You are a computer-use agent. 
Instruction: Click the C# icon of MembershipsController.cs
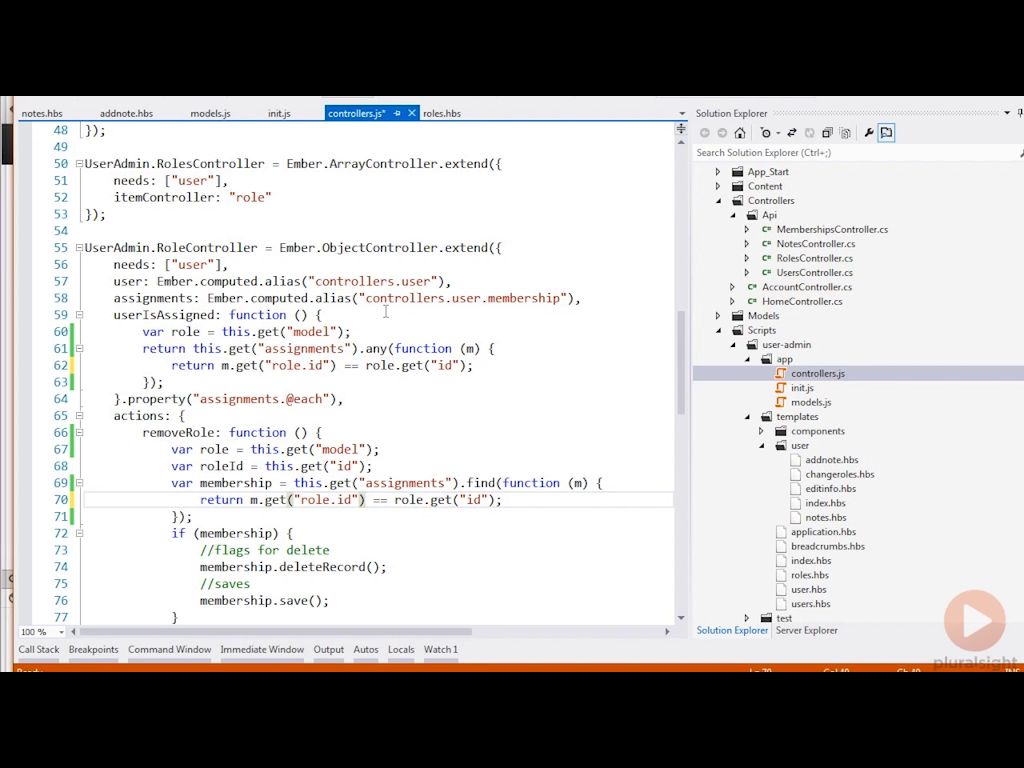tap(767, 229)
